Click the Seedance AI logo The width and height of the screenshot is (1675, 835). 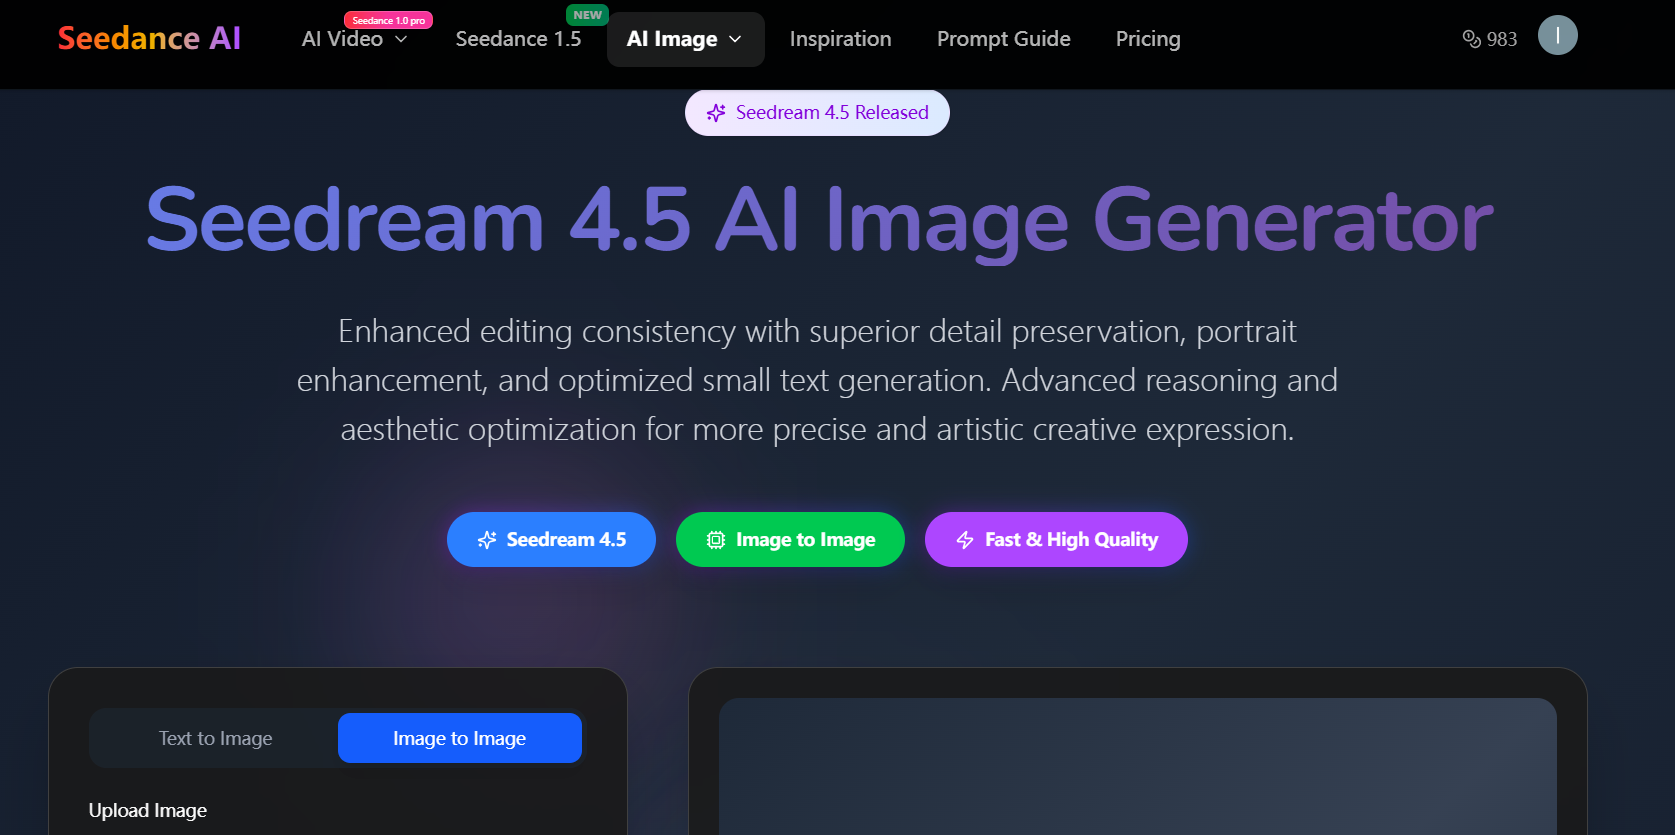tap(149, 38)
